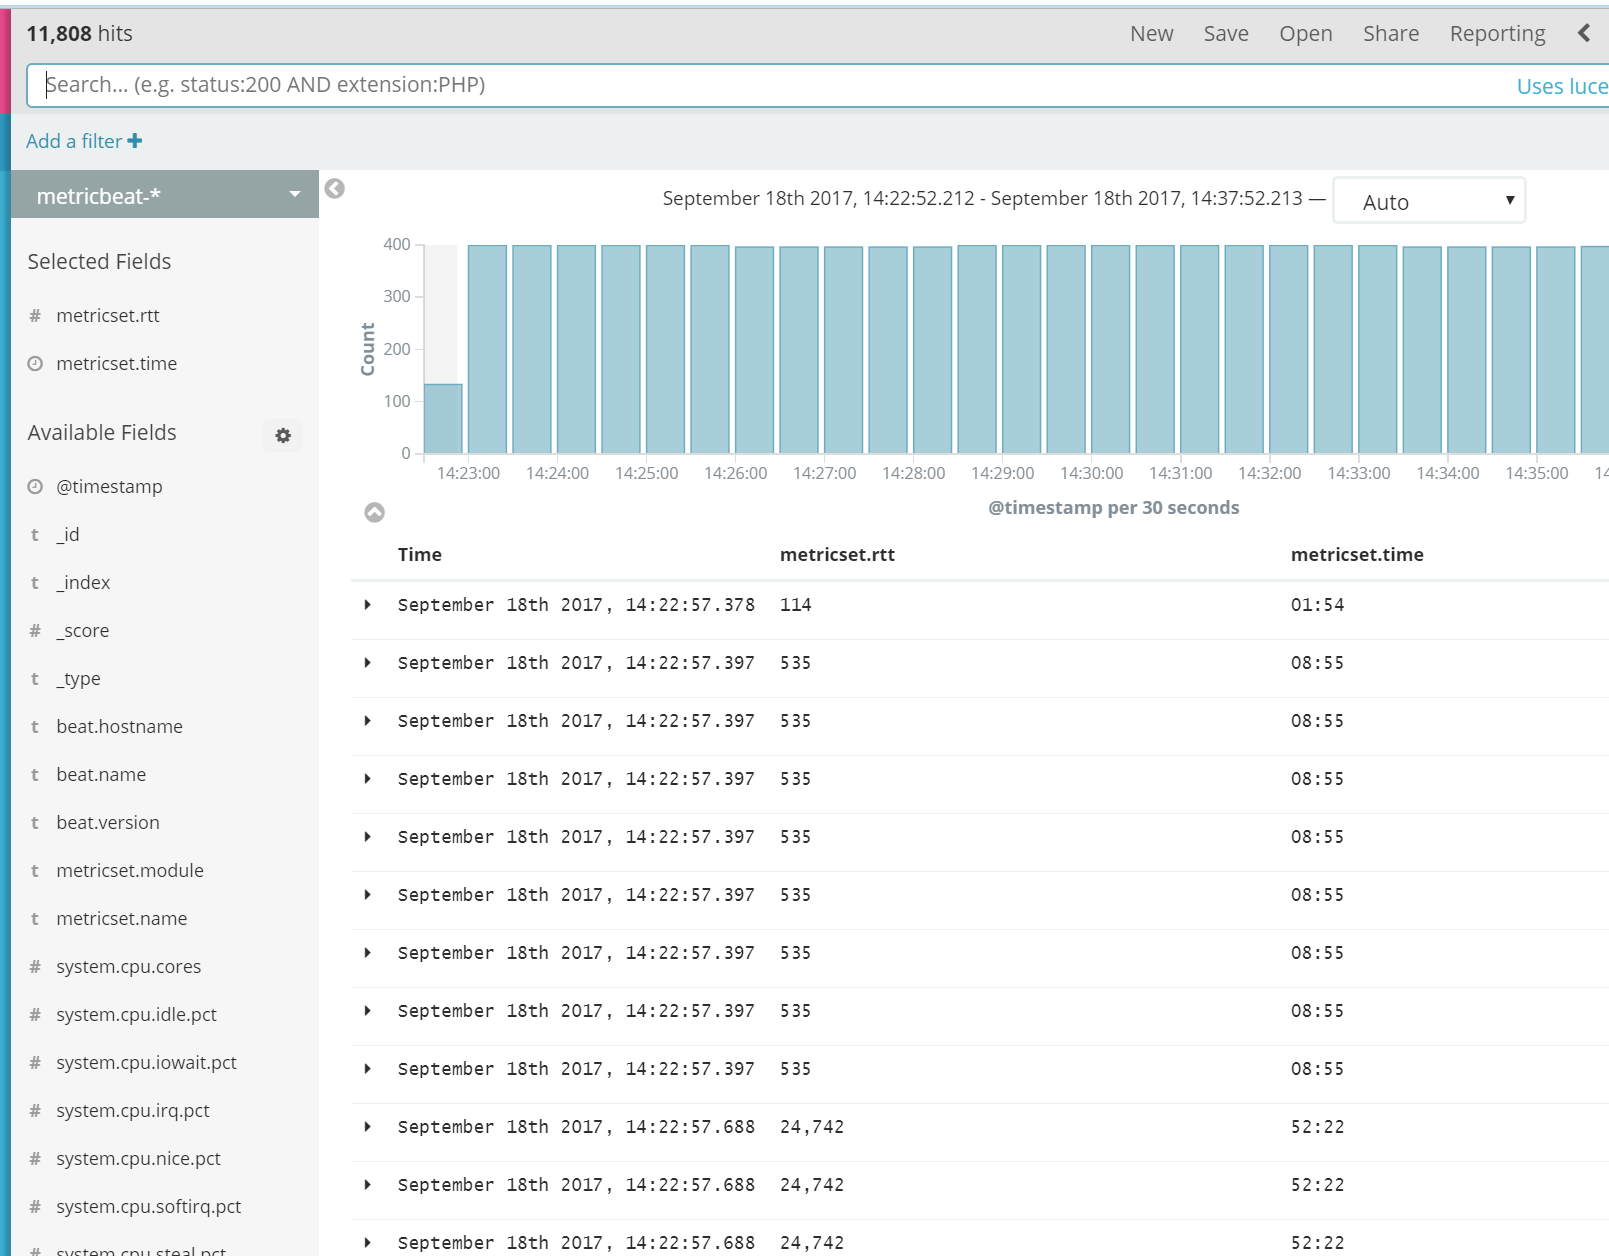1609x1256 pixels.
Task: Click the 01:54 metricset.time cell
Action: pos(1317,605)
